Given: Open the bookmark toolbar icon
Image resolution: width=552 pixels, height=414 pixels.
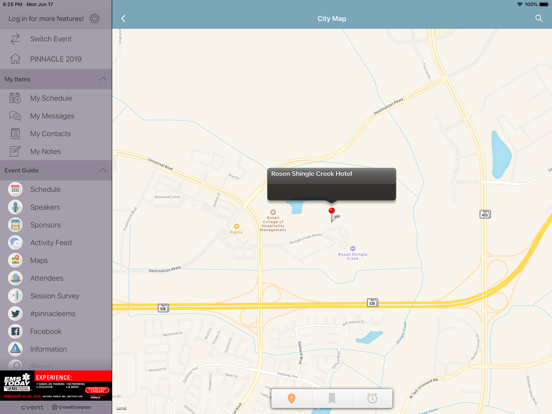Looking at the screenshot, I should click(332, 398).
